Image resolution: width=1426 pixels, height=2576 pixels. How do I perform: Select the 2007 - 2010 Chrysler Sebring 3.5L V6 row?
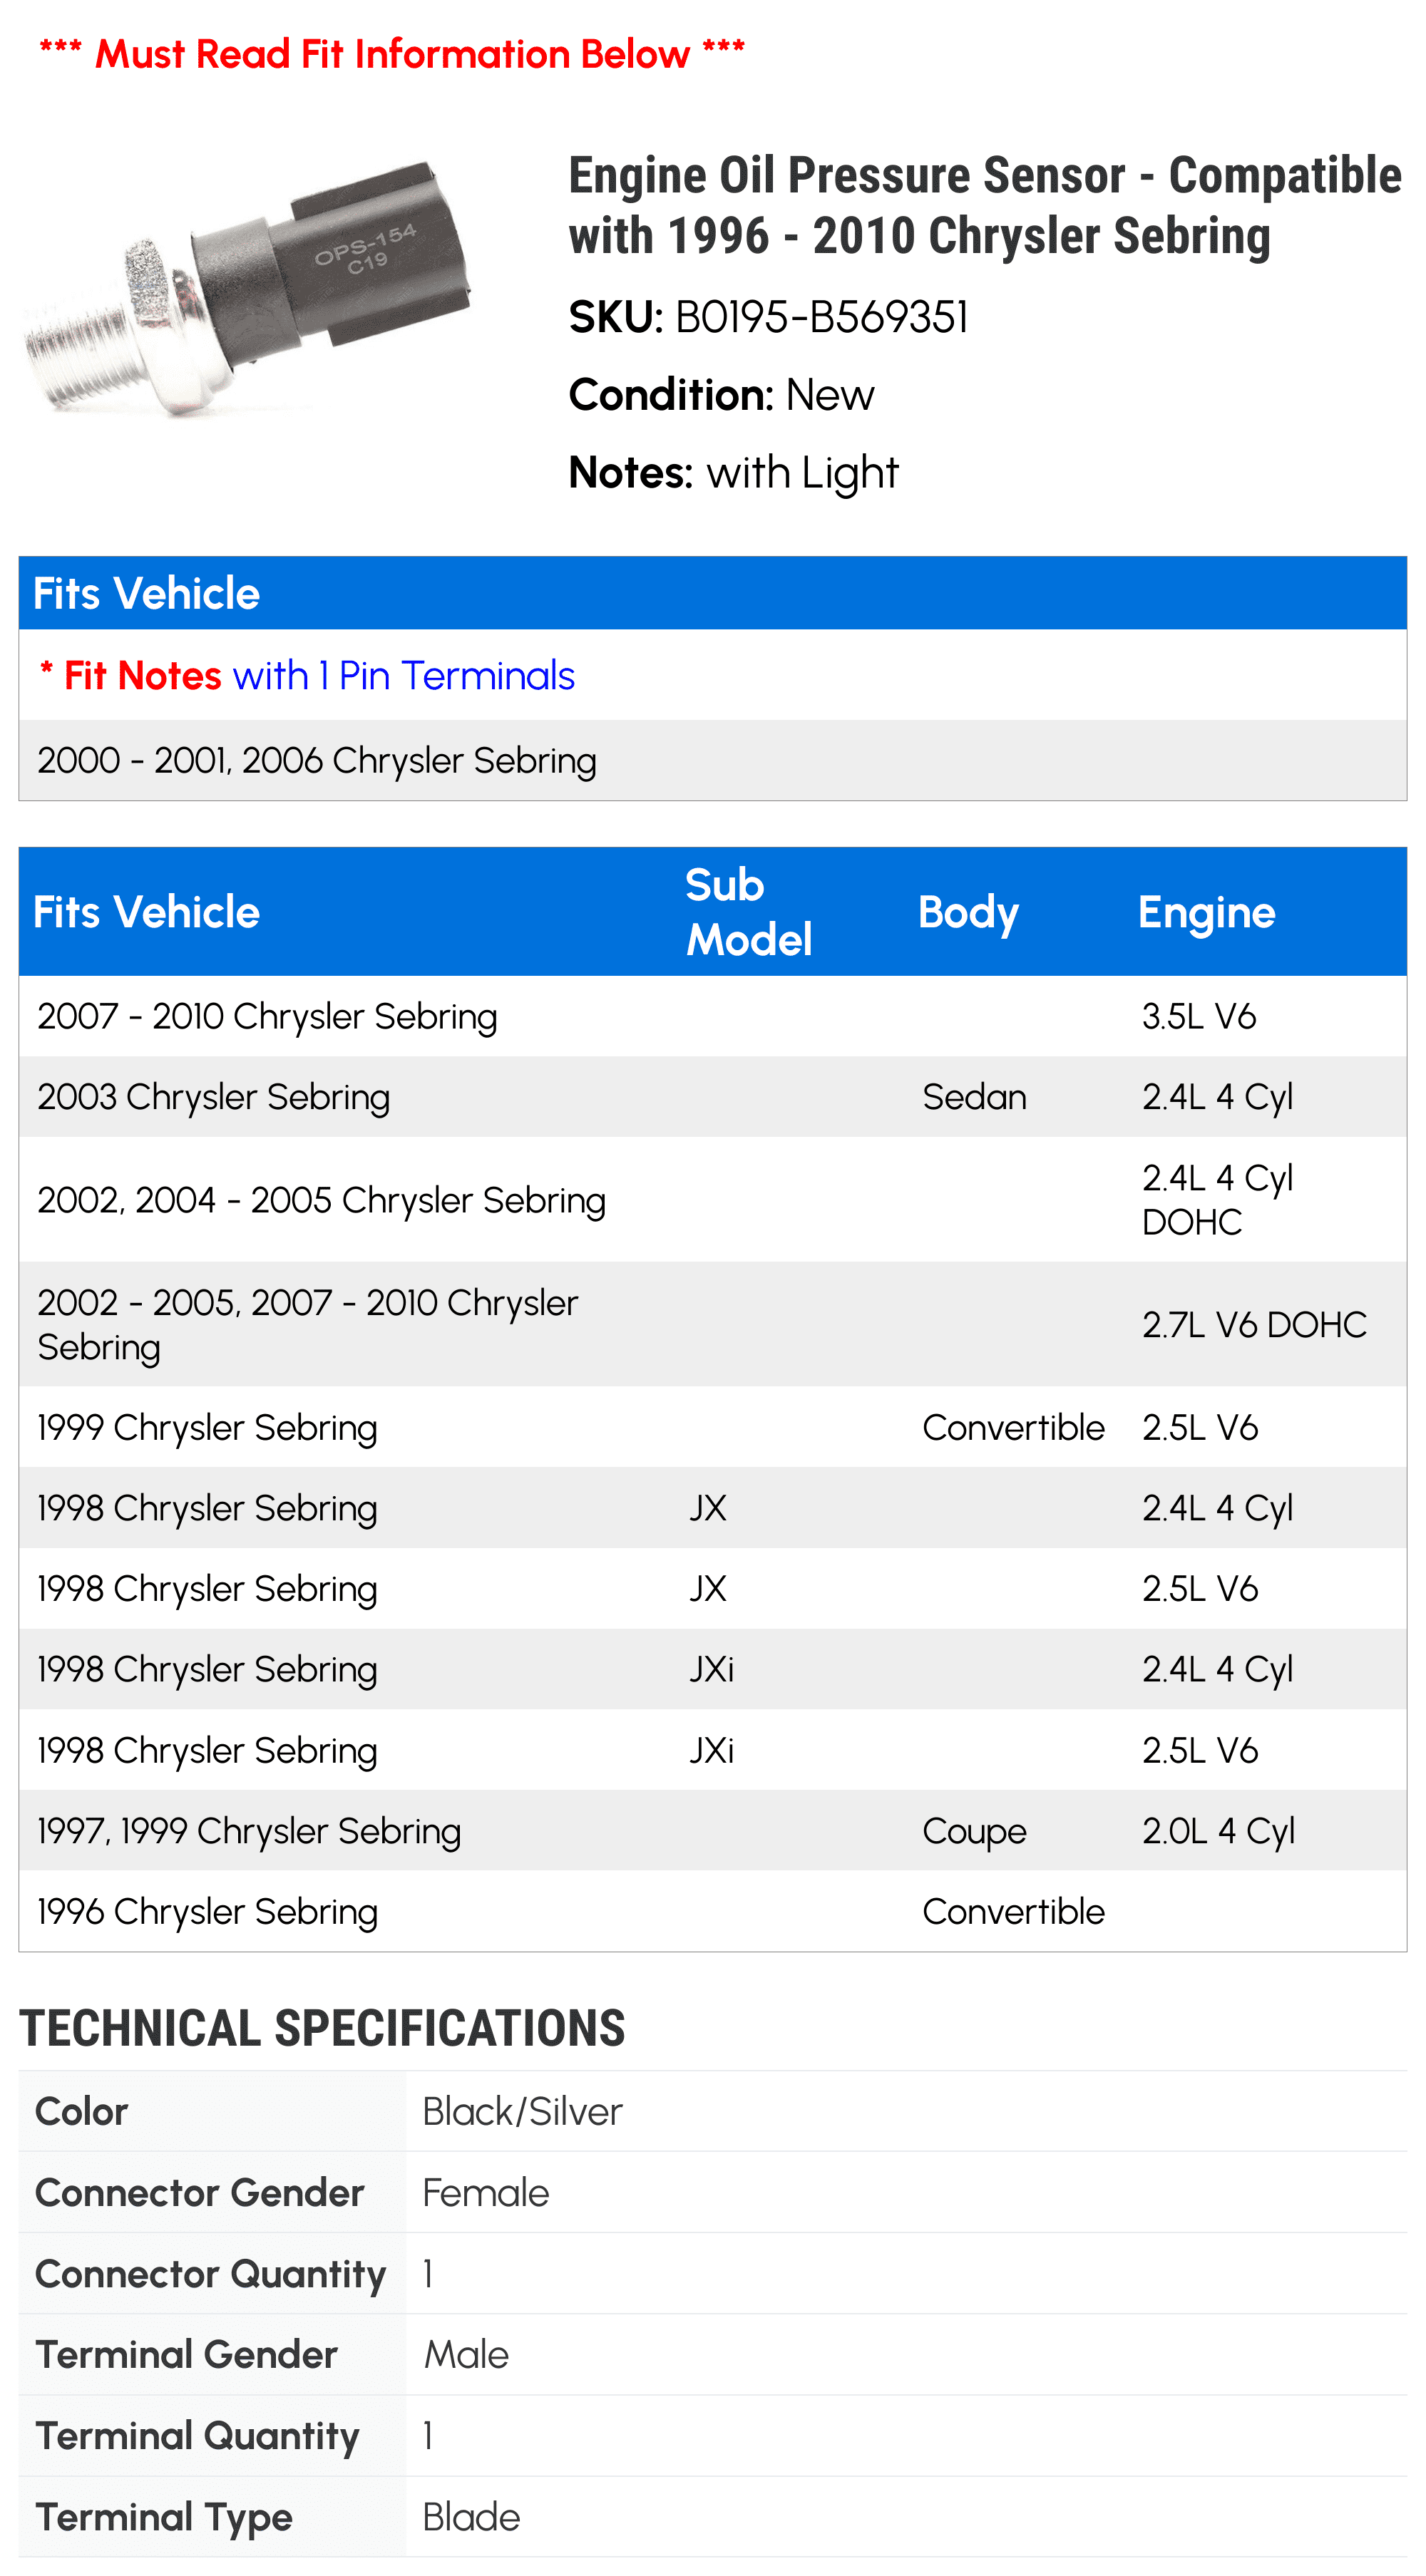[713, 1016]
